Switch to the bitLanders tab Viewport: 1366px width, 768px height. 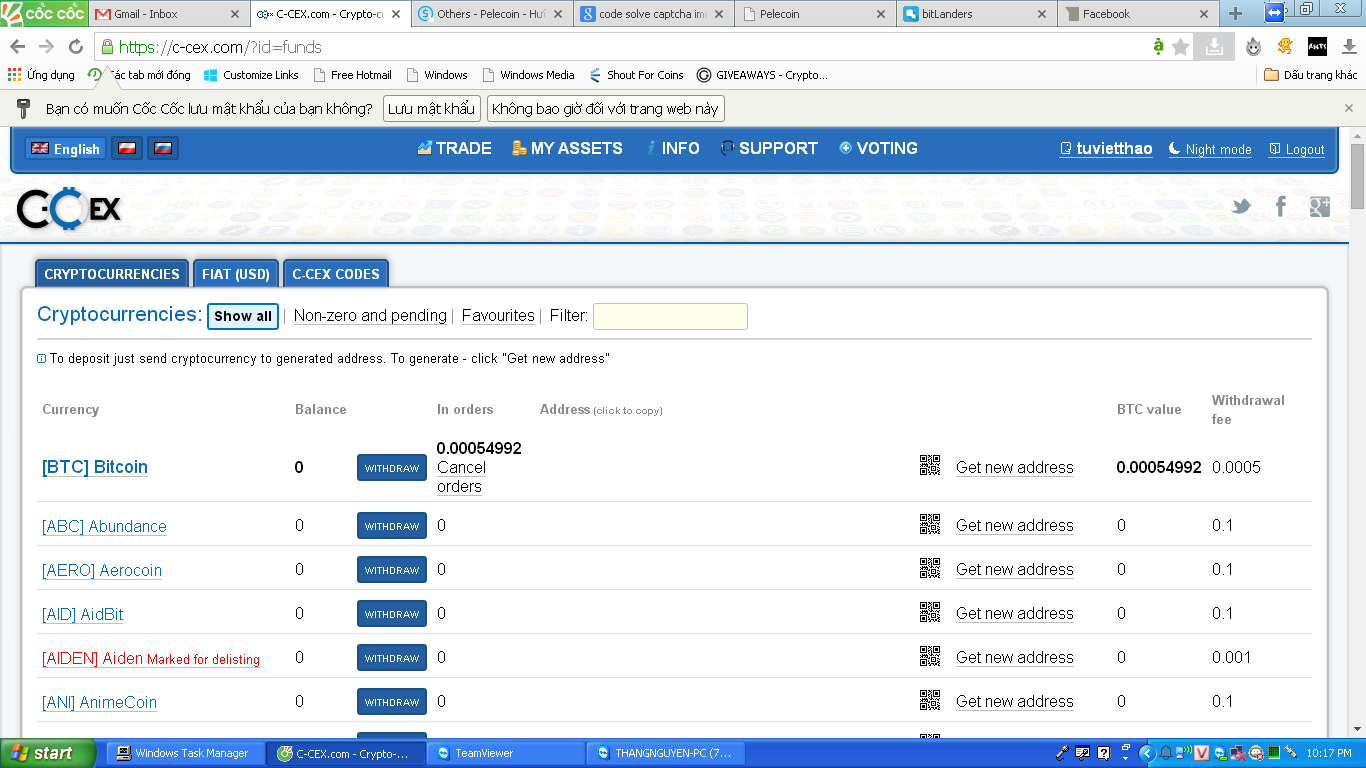[975, 14]
